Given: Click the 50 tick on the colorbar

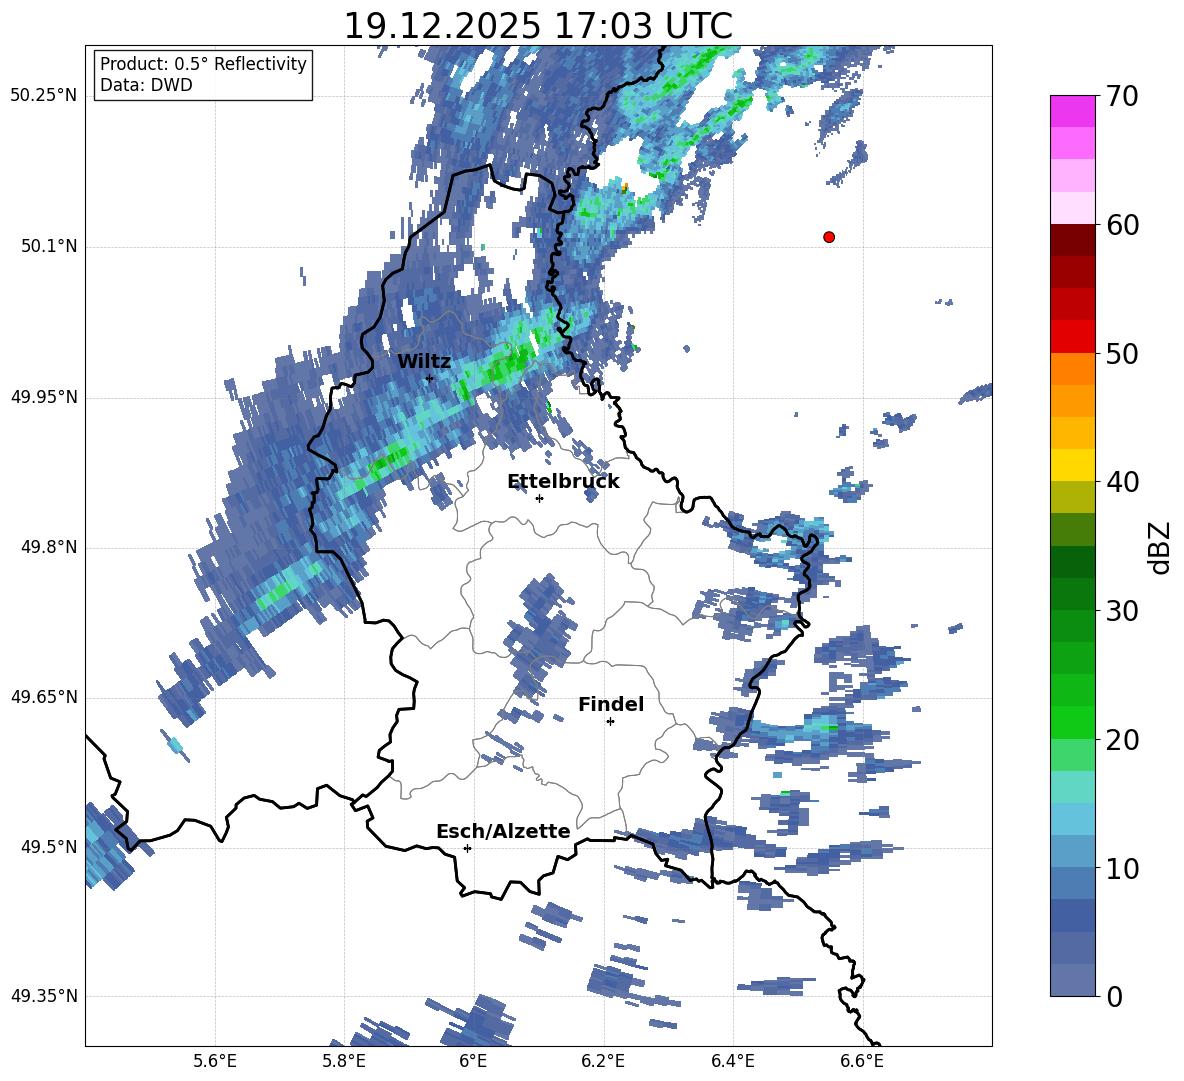Looking at the screenshot, I should [x=1122, y=354].
